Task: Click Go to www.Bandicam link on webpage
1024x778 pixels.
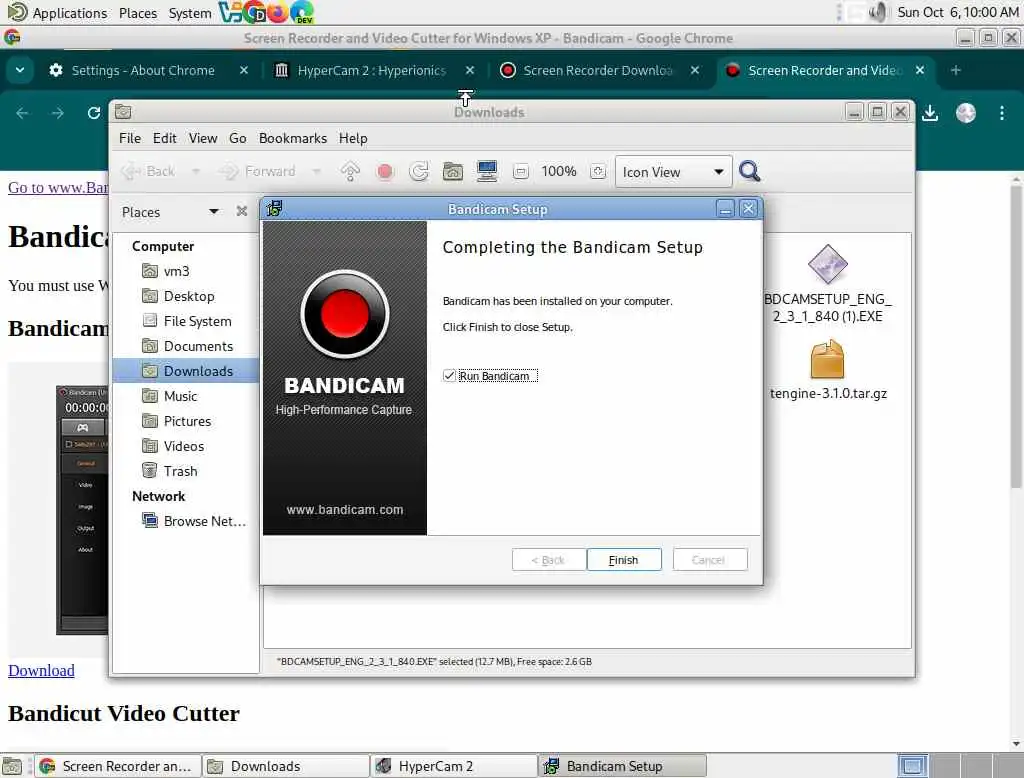Action: click(x=58, y=187)
